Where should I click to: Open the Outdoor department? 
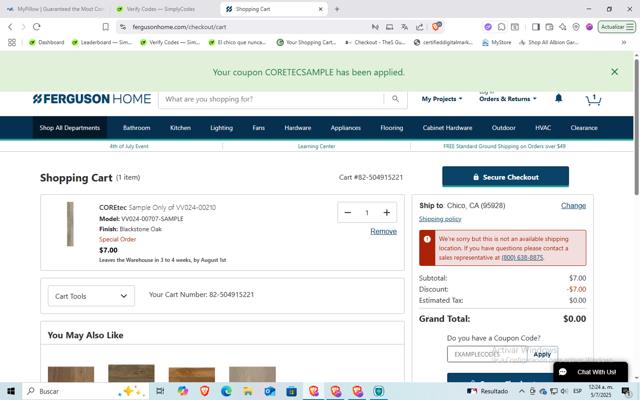503,128
